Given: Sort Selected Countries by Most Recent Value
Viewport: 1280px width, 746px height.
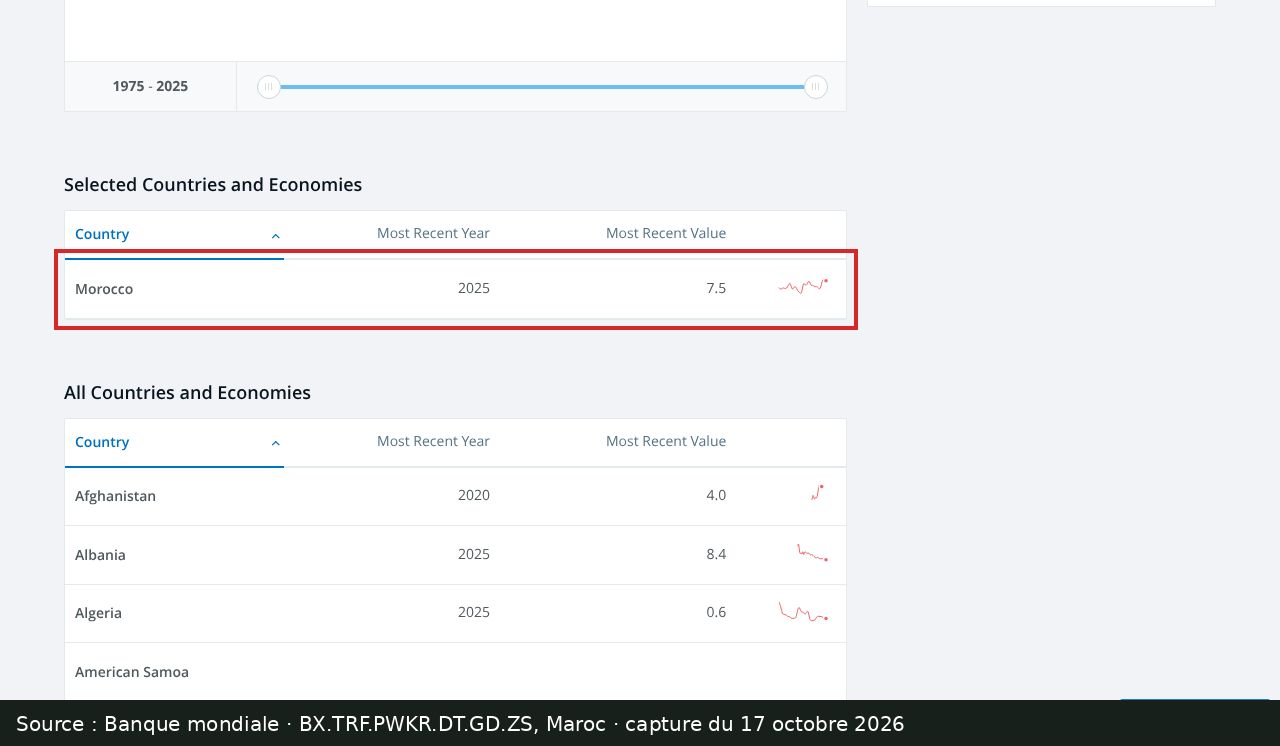Looking at the screenshot, I should click(x=666, y=233).
